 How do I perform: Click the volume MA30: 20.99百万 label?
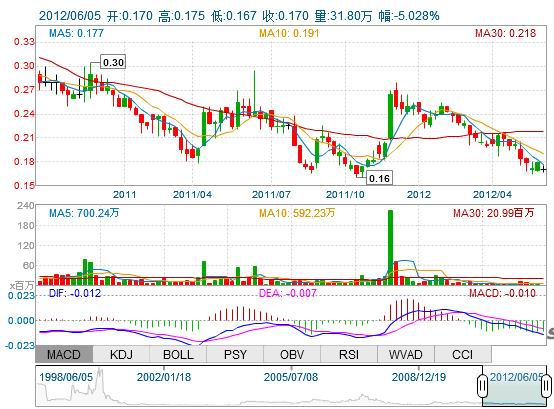(493, 213)
